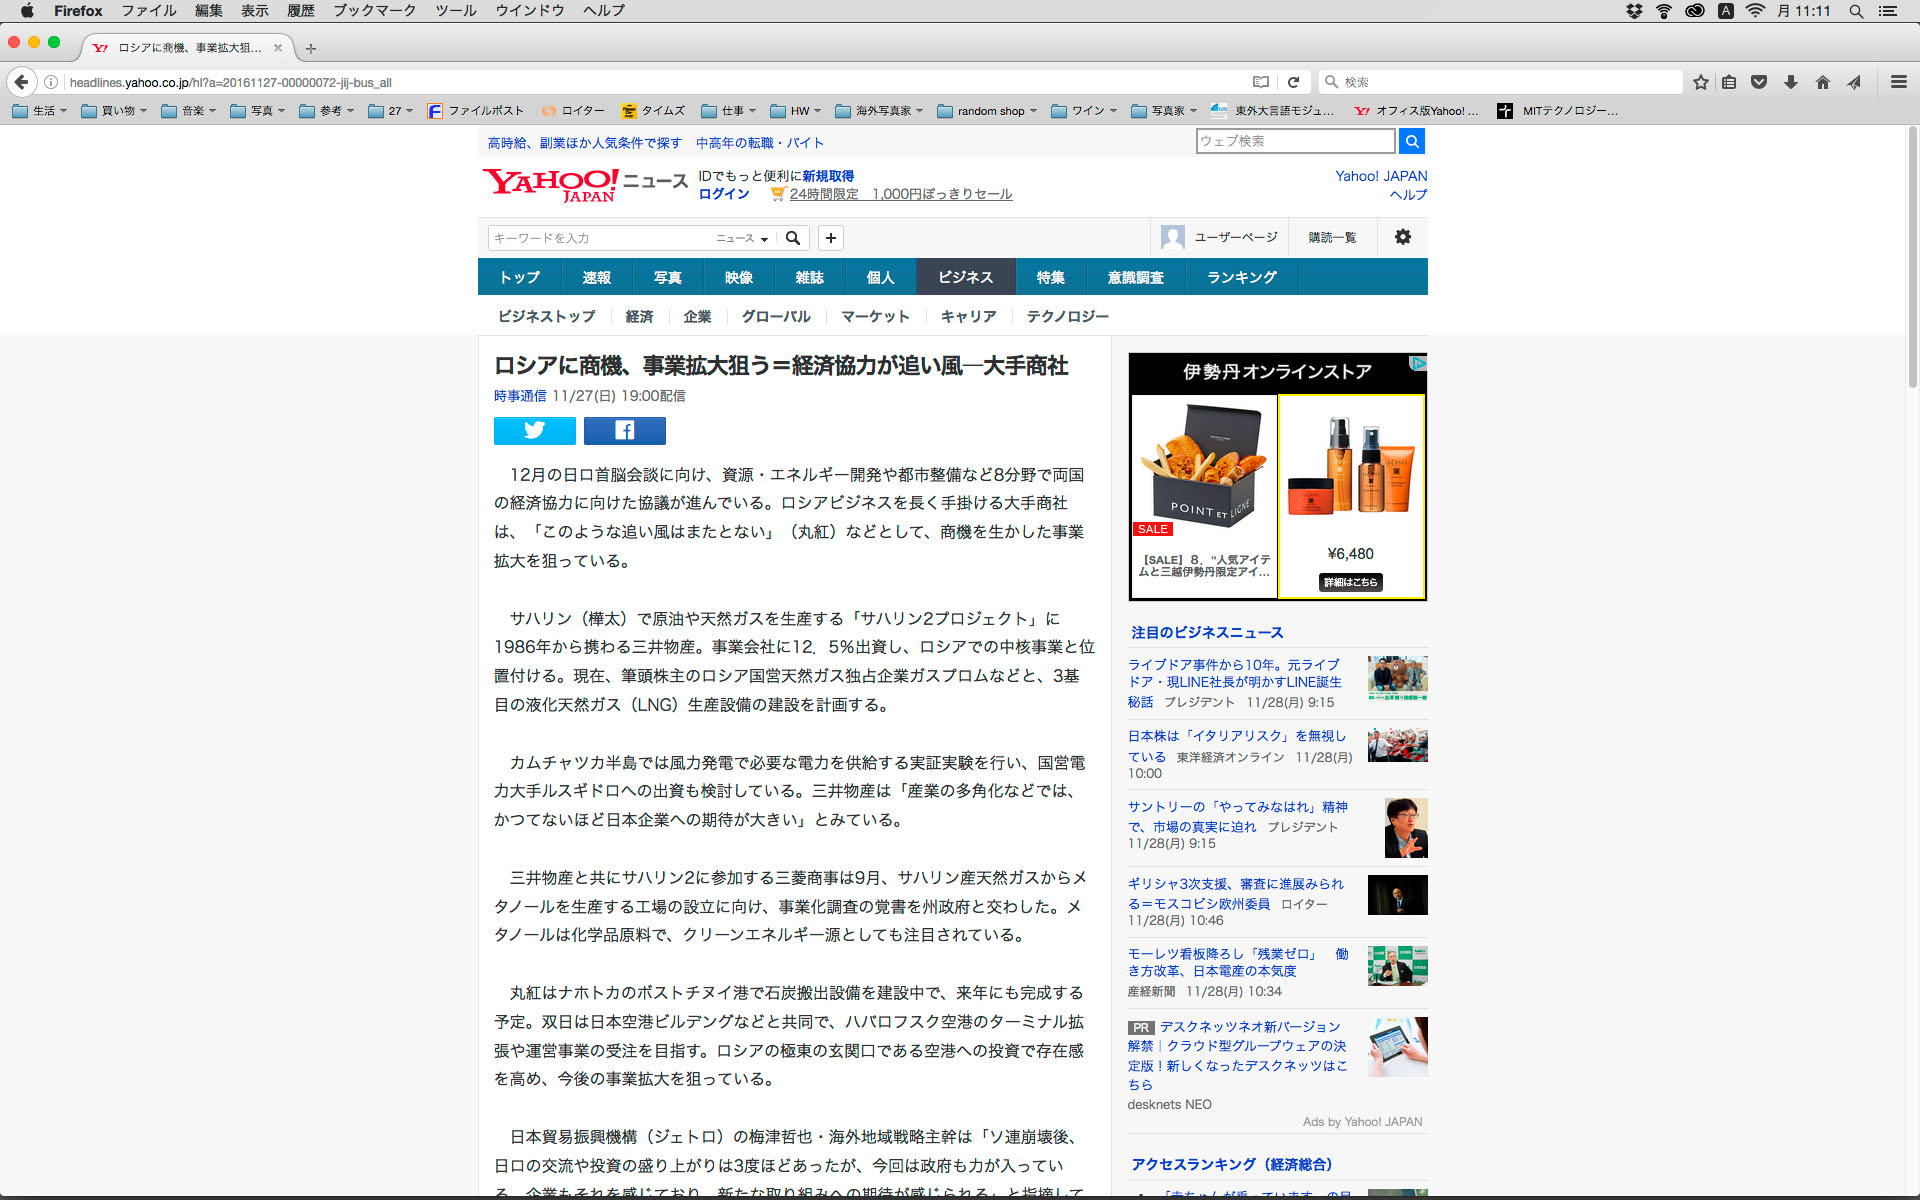Click the Firefox home icon
Screen dimensions: 1920x1200
[x=1822, y=82]
